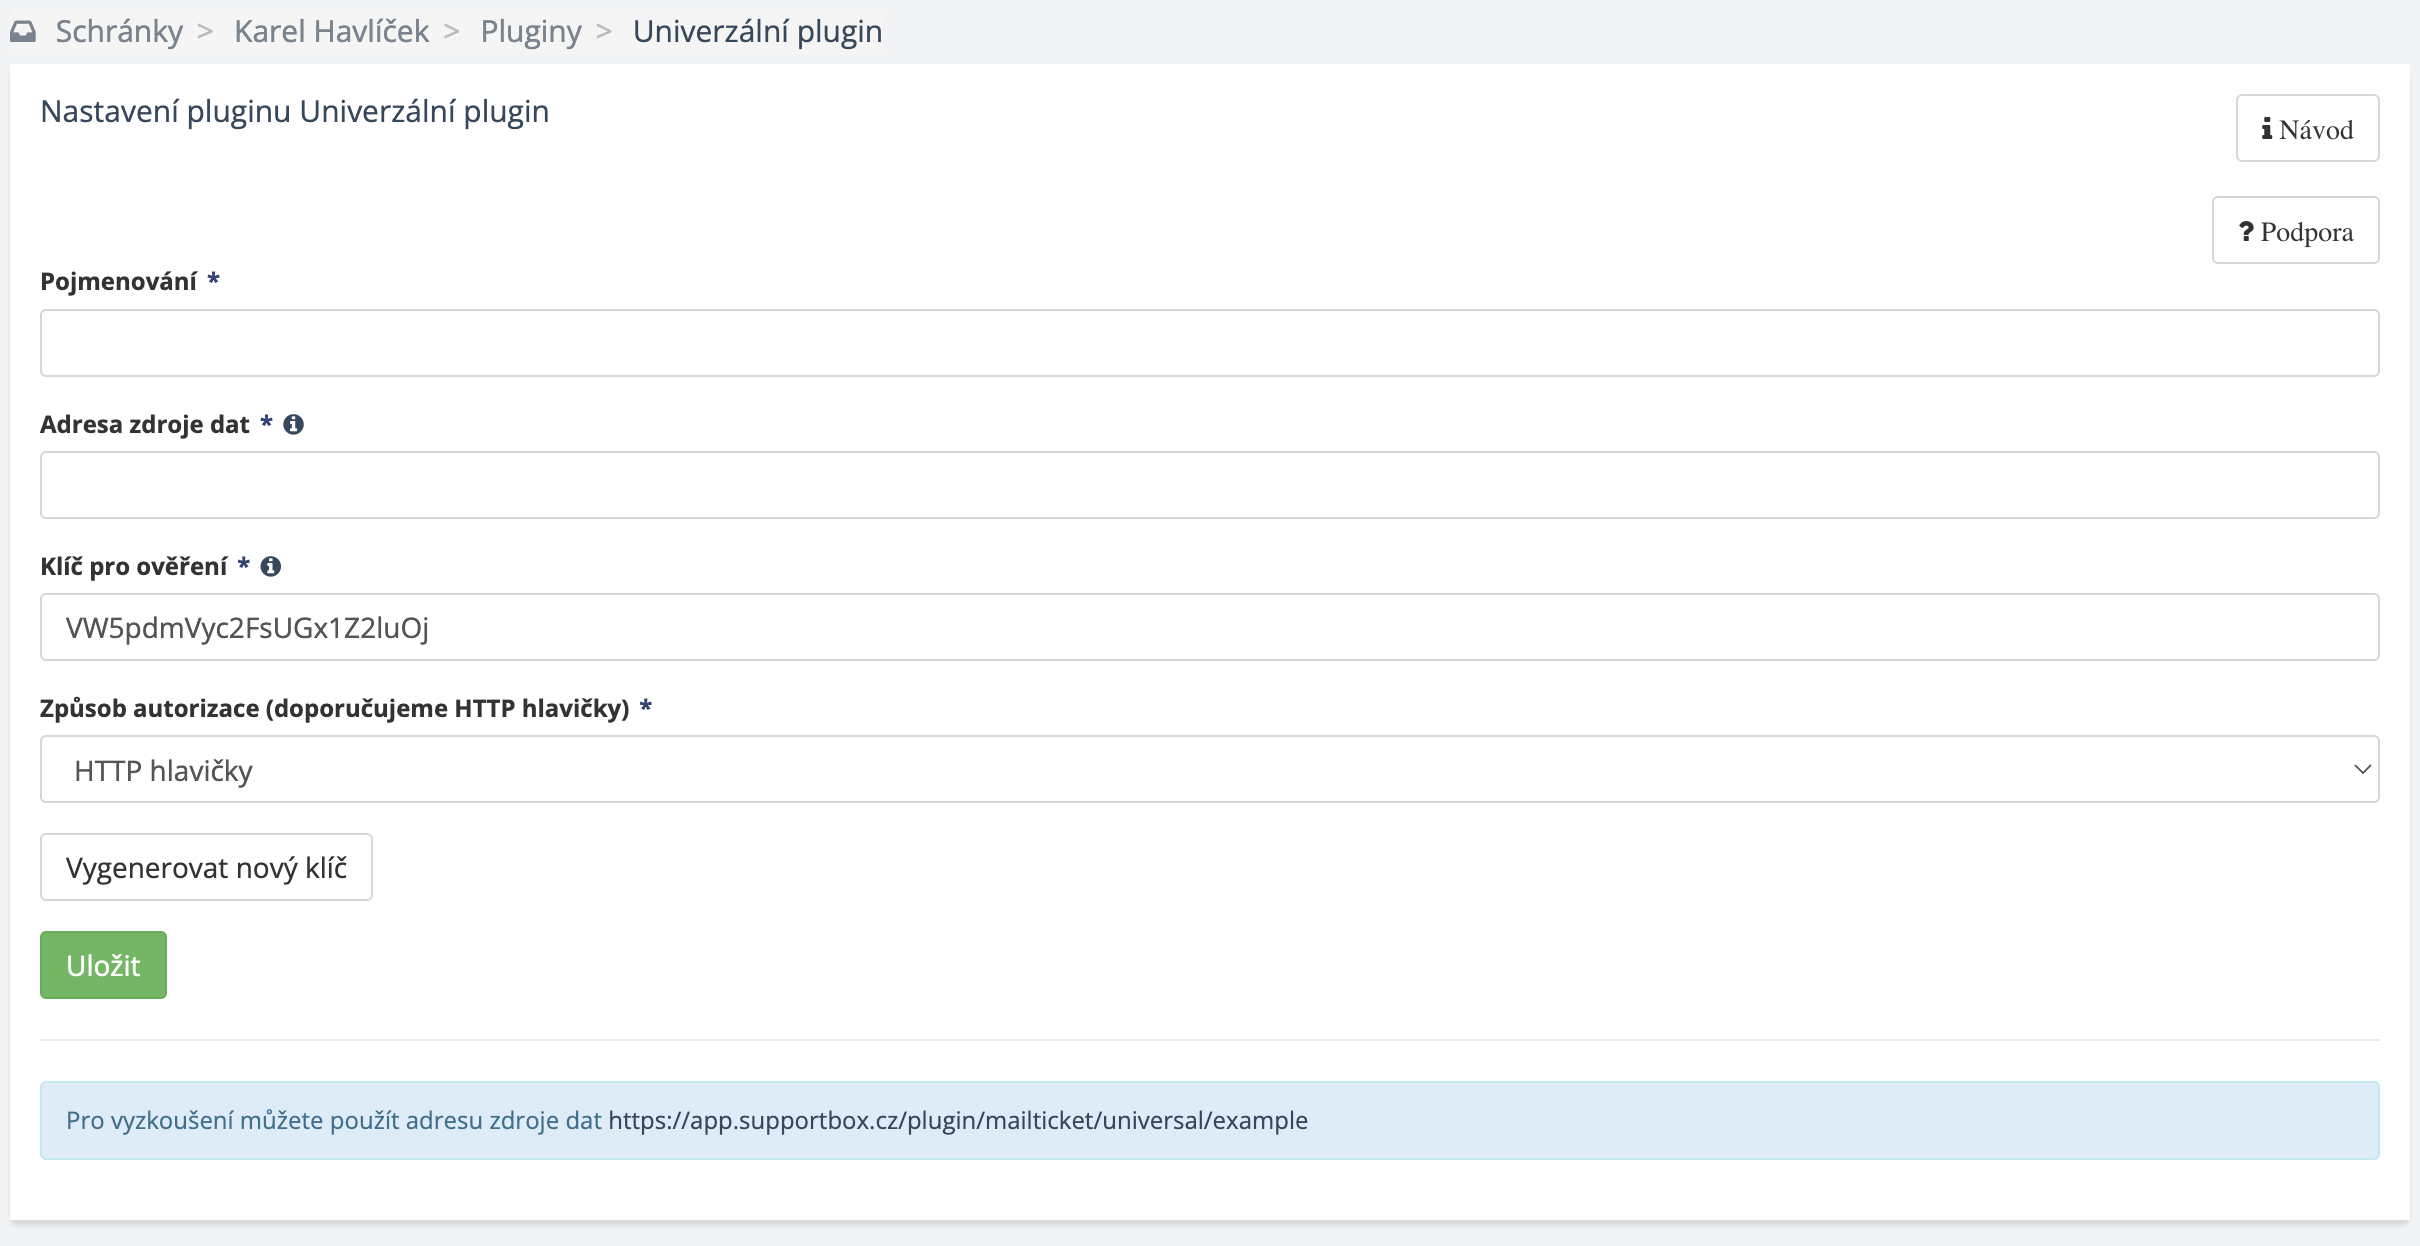This screenshot has height=1246, width=2420.
Task: Go to the Schránky breadcrumb link
Action: 119,32
